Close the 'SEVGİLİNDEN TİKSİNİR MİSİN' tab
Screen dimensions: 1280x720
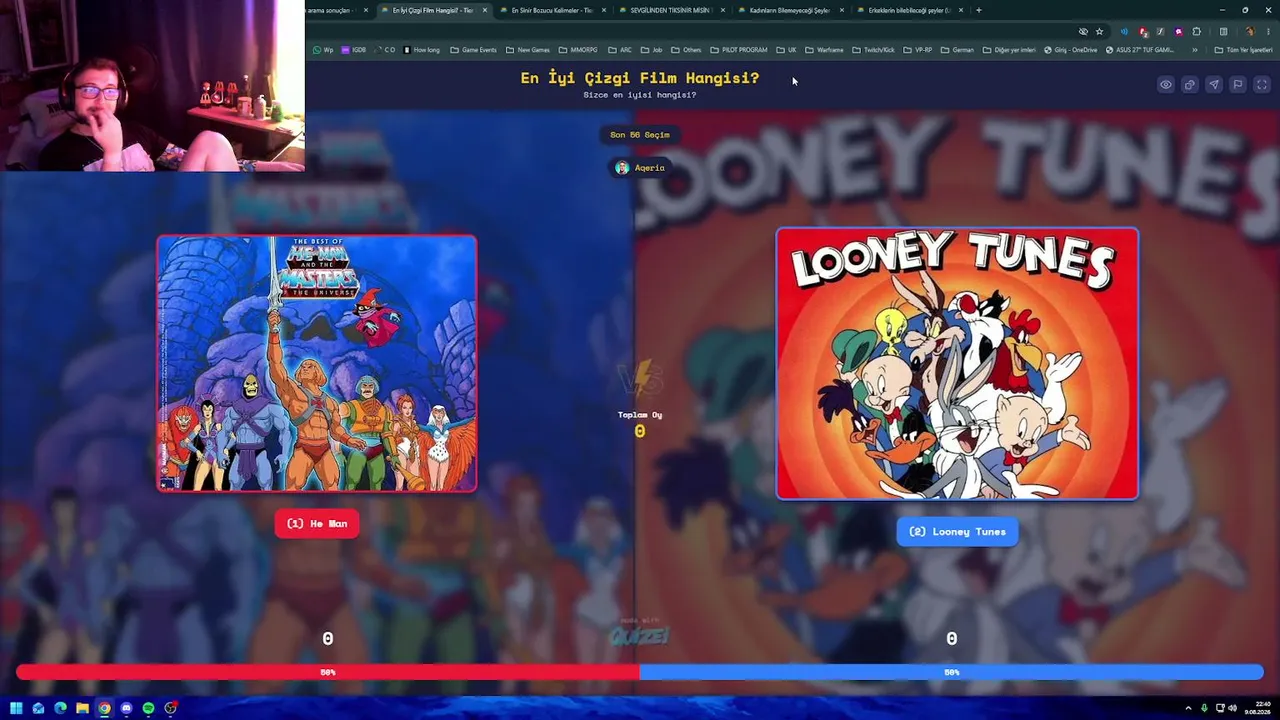point(722,10)
